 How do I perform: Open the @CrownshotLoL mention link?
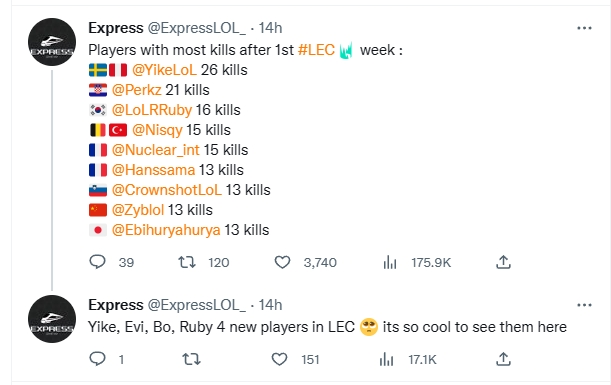coord(166,190)
